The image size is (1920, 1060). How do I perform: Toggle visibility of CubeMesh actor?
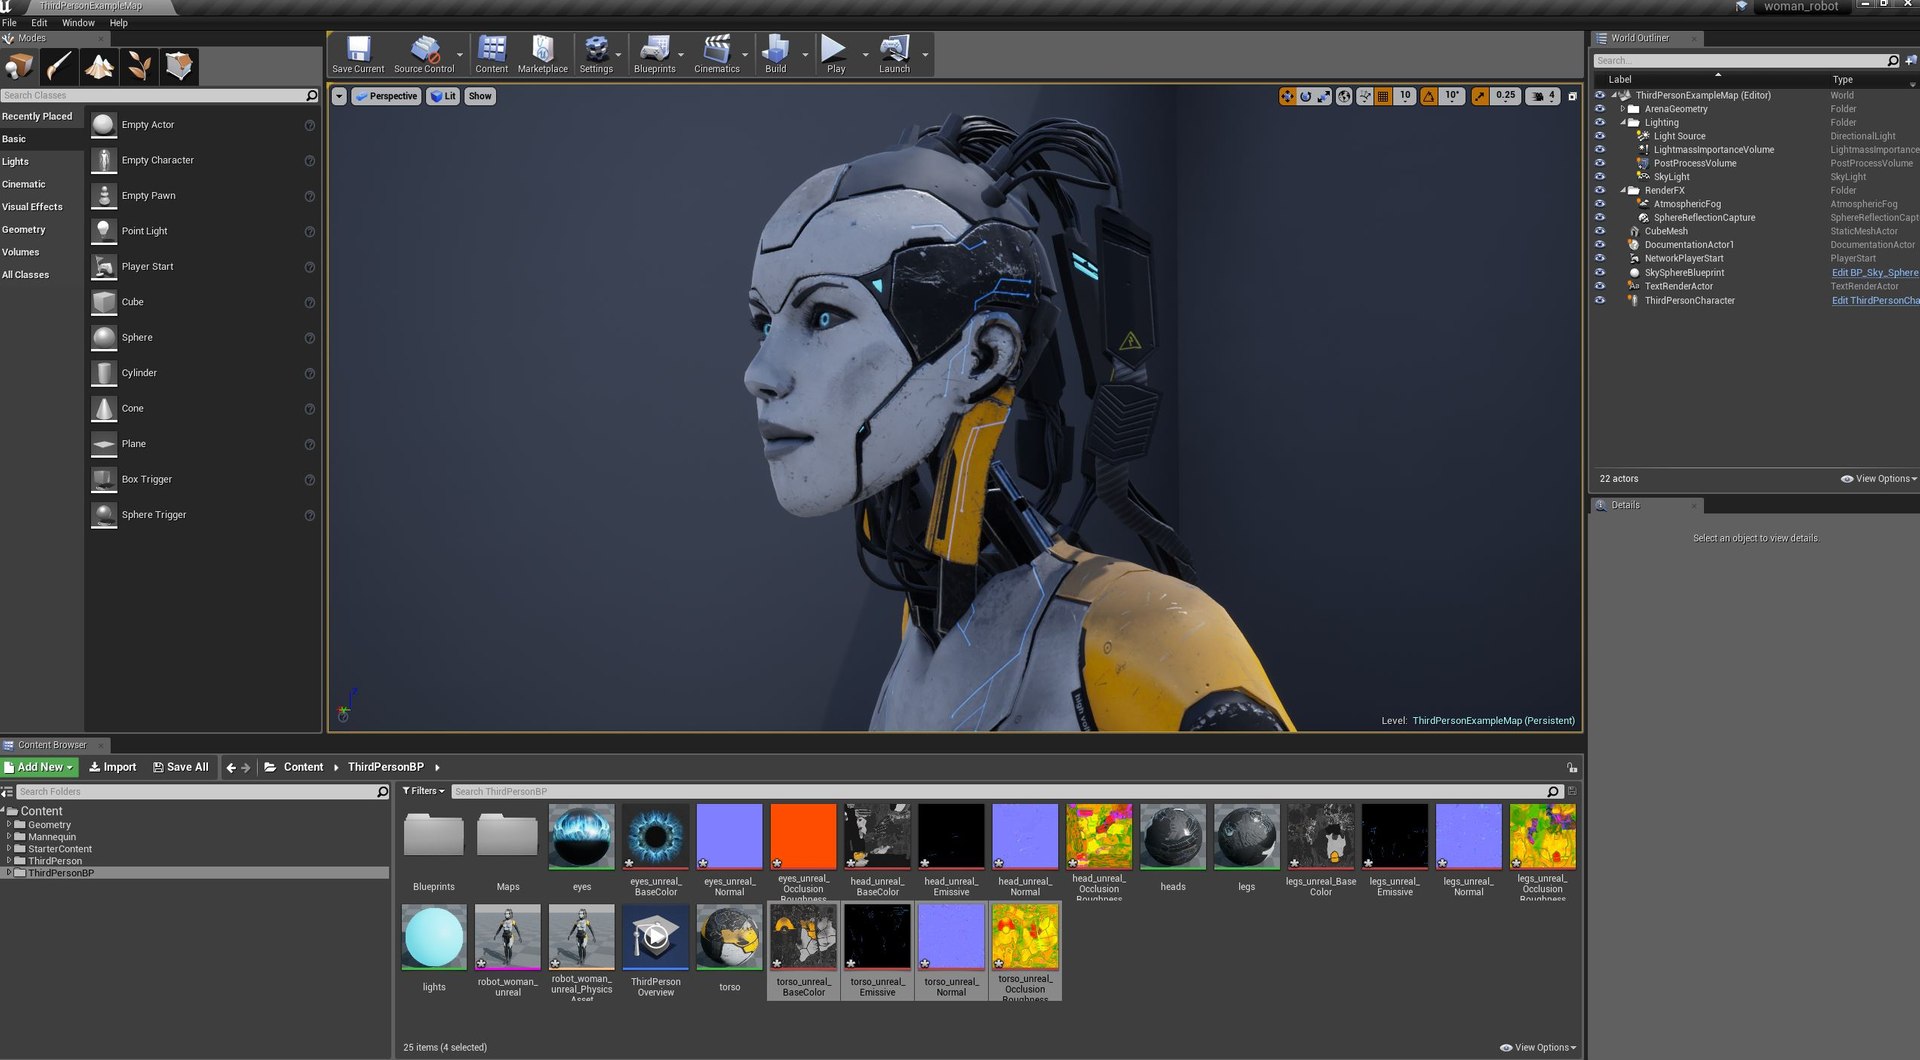(x=1599, y=231)
